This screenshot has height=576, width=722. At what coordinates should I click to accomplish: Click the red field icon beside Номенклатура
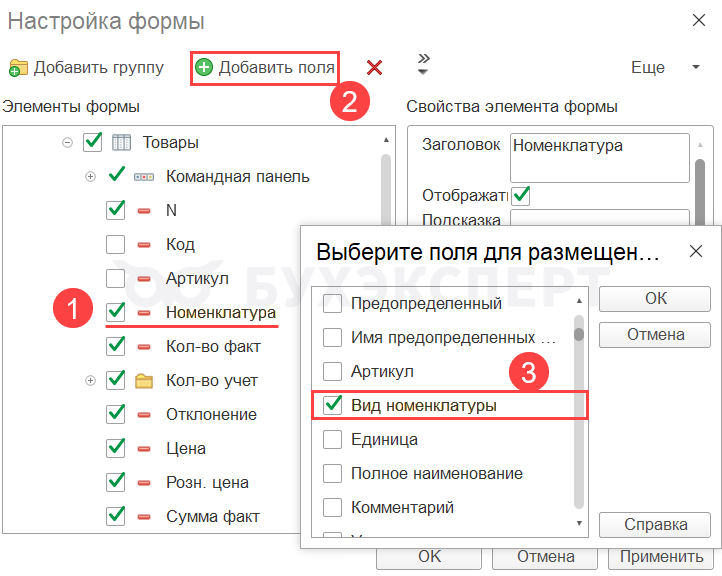click(144, 312)
